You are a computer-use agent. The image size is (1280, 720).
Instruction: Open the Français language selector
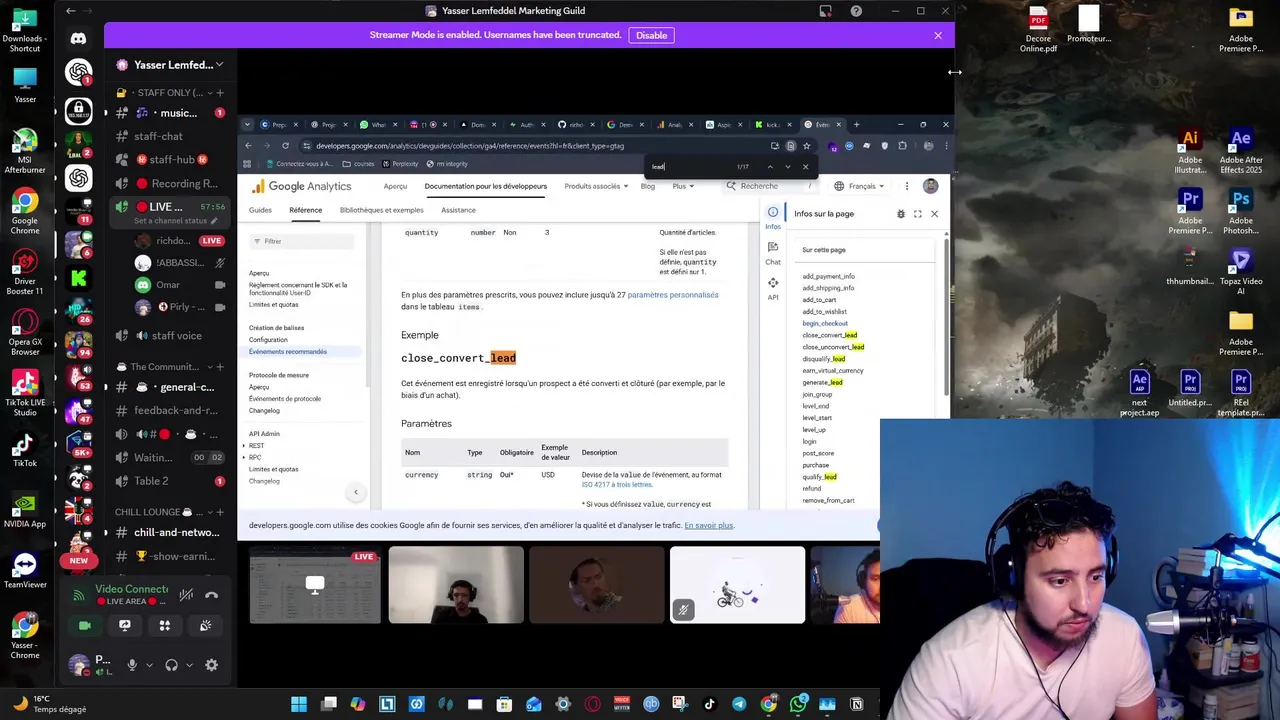[861, 186]
